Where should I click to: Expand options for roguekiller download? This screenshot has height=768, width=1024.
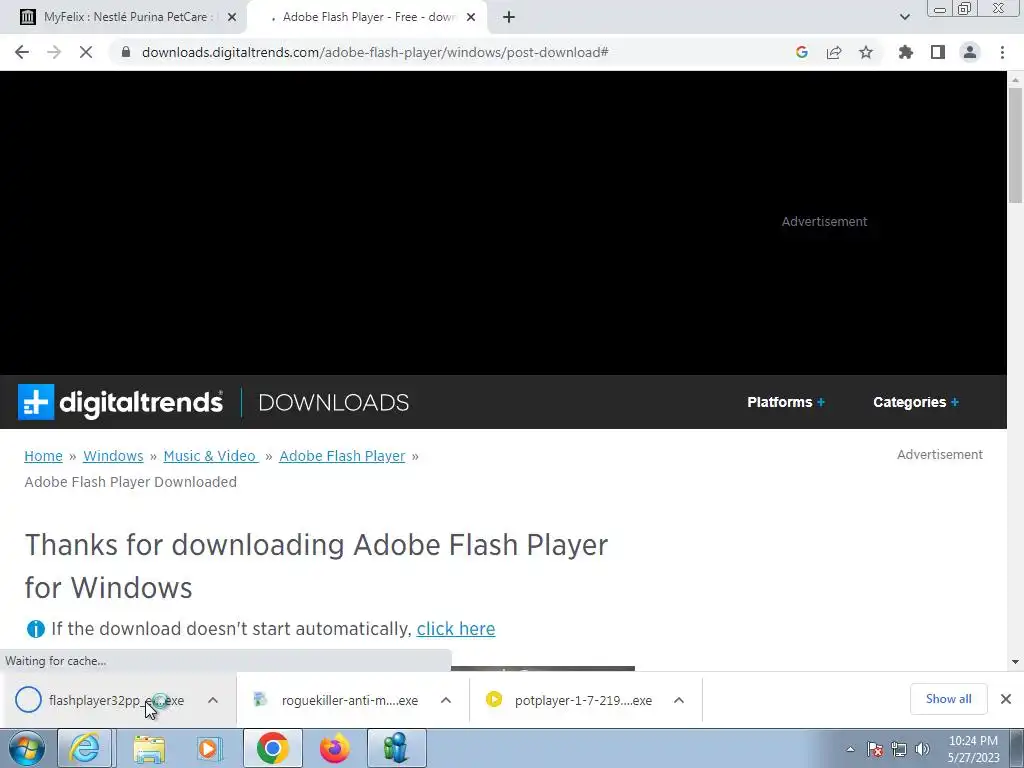[x=446, y=700]
